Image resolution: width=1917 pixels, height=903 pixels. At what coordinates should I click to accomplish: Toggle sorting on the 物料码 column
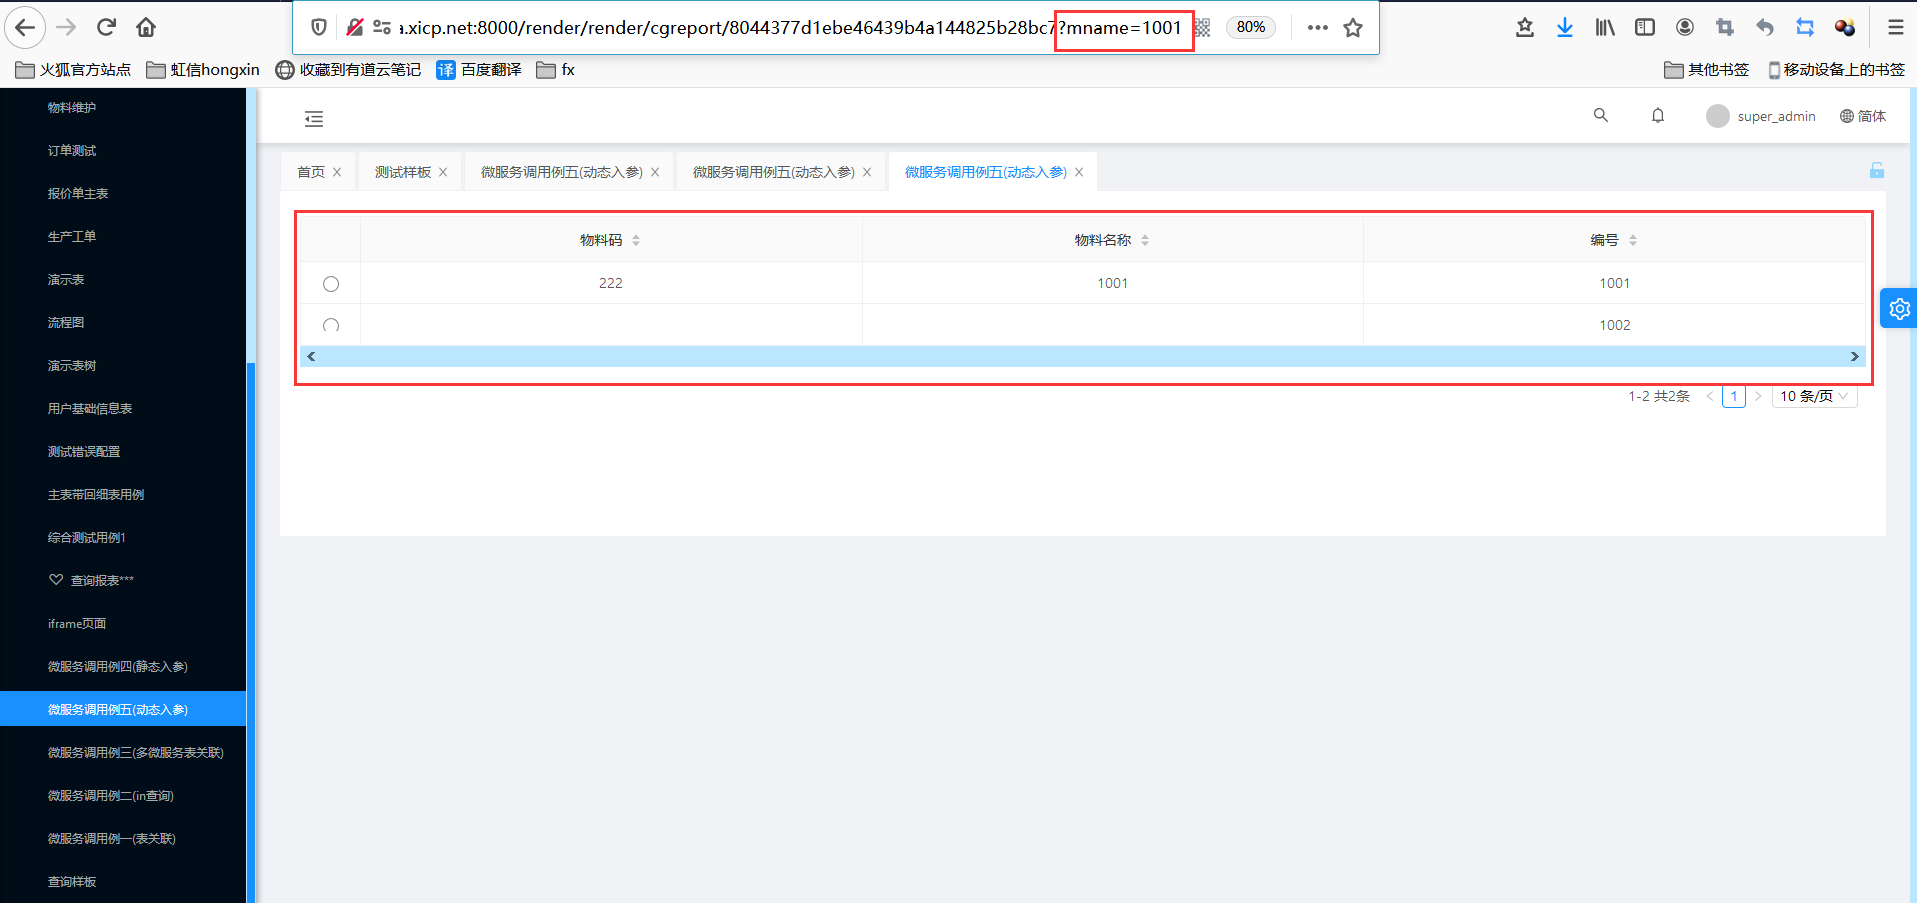click(635, 239)
